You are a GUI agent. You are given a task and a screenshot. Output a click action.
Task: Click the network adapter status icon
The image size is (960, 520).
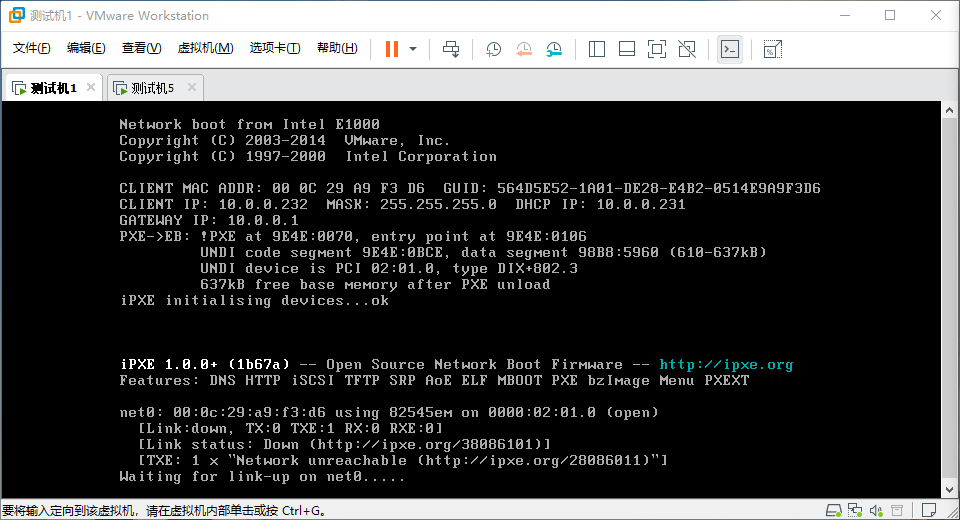(x=855, y=510)
